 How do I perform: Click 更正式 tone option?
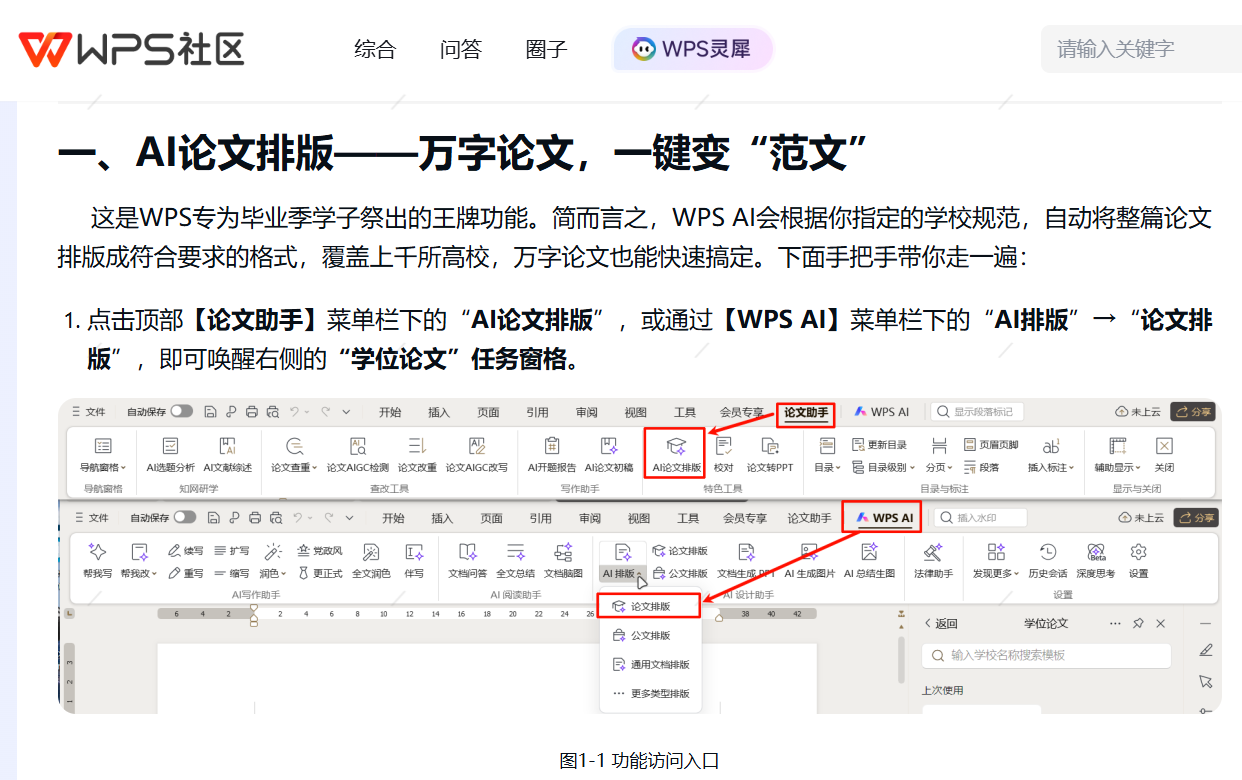pyautogui.click(x=320, y=573)
